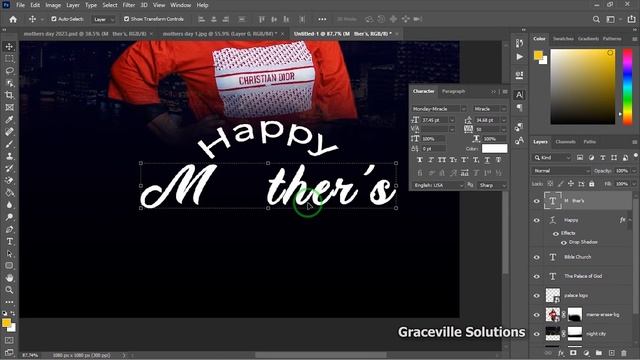
Task: Open the Window menu
Action: coord(180,5)
